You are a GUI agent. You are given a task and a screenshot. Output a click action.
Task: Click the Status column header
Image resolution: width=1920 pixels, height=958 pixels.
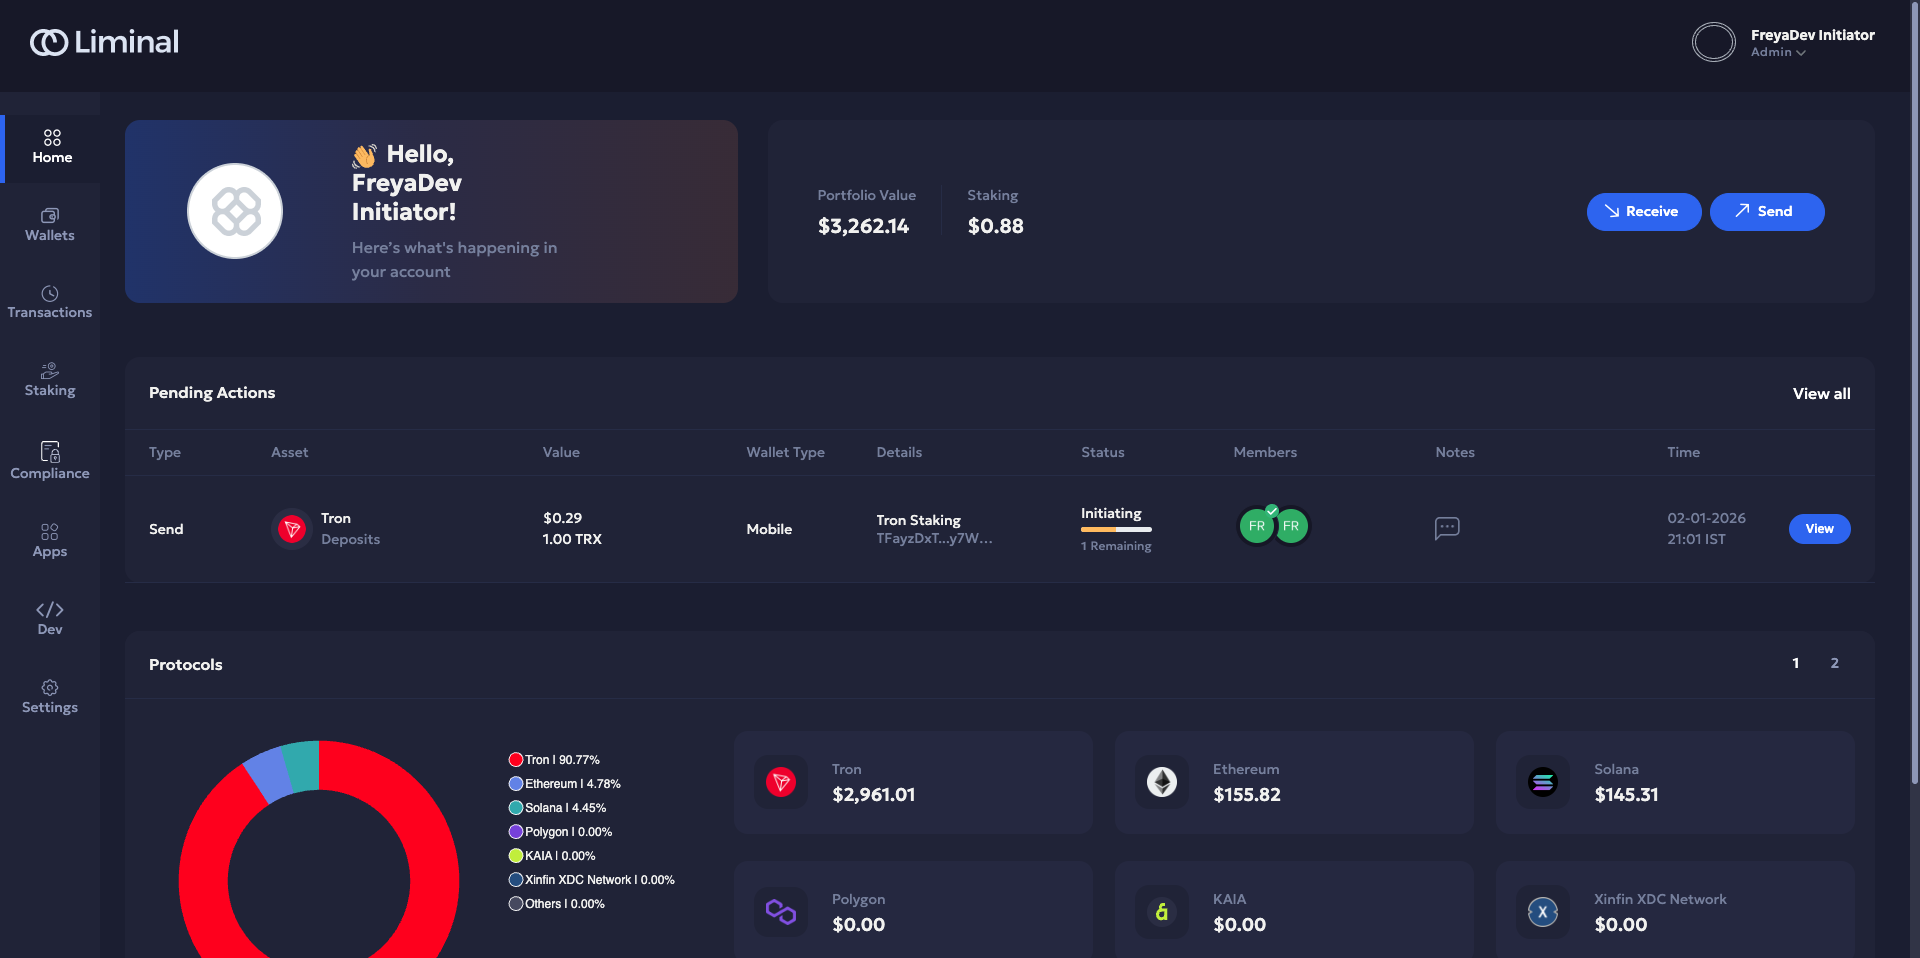pos(1103,453)
